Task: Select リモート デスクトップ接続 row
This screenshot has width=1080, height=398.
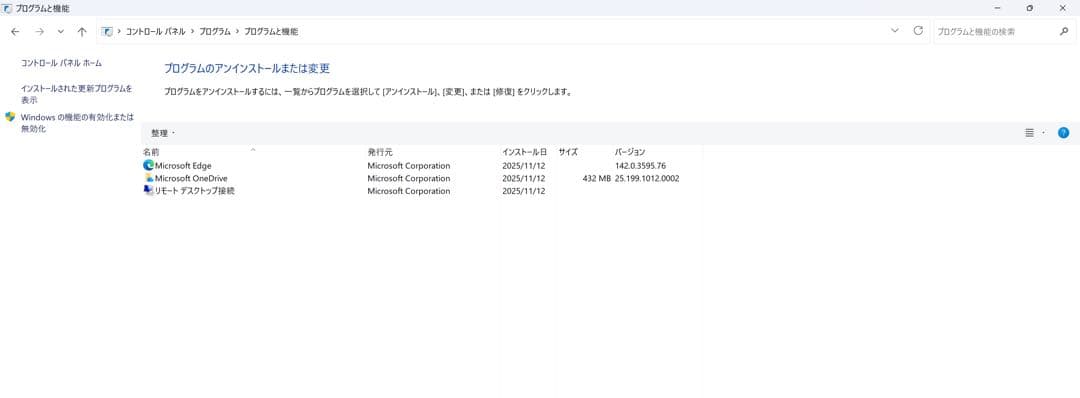Action: click(x=422, y=191)
